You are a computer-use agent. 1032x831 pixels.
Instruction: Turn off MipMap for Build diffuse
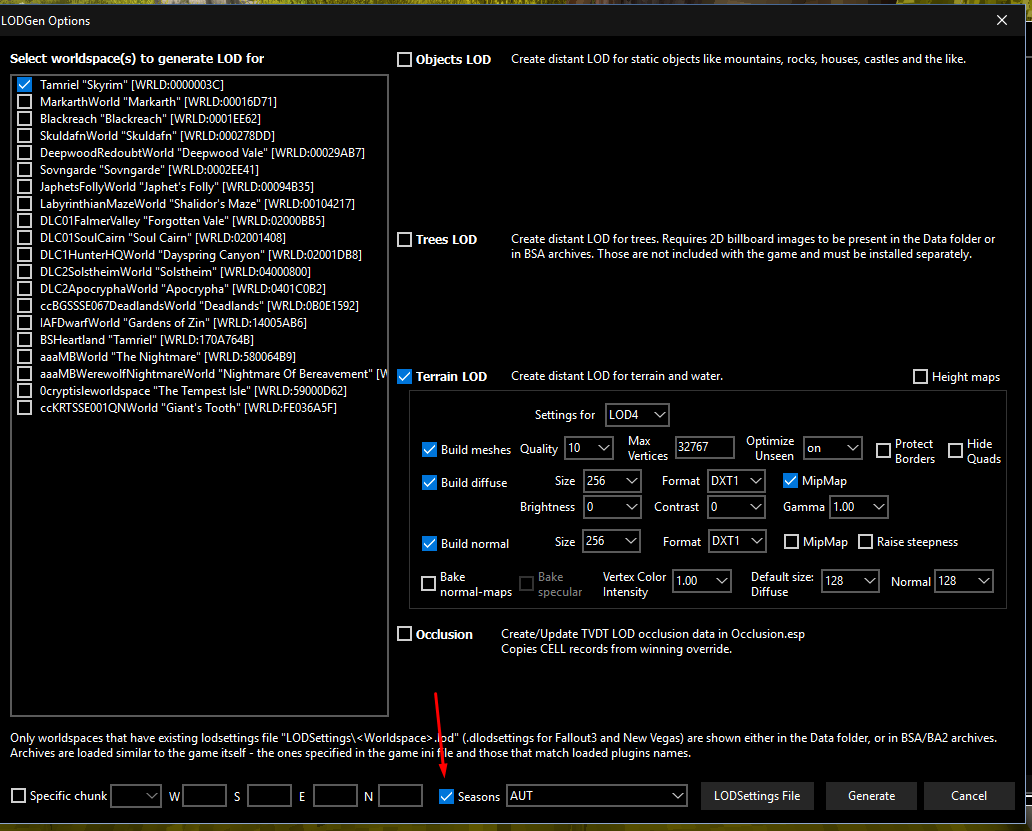click(790, 481)
